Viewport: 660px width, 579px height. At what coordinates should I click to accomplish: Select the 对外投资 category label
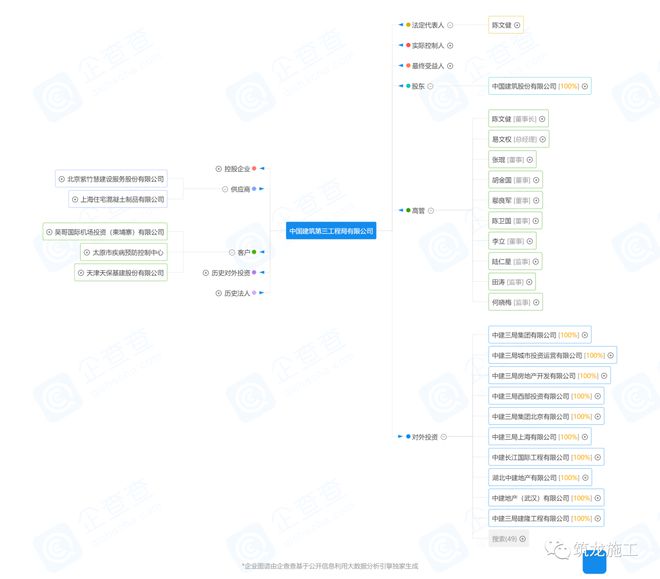tap(425, 437)
